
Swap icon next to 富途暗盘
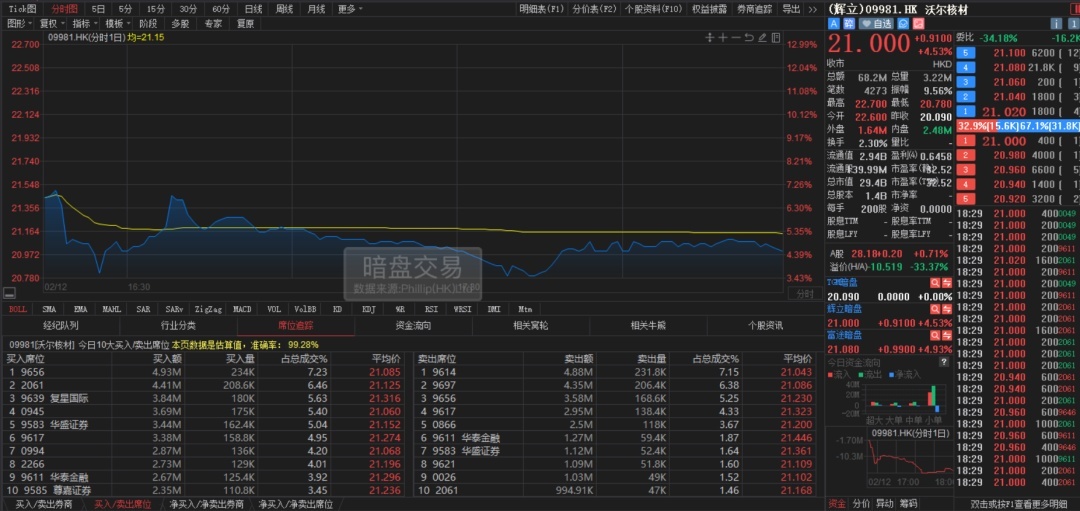[946, 335]
